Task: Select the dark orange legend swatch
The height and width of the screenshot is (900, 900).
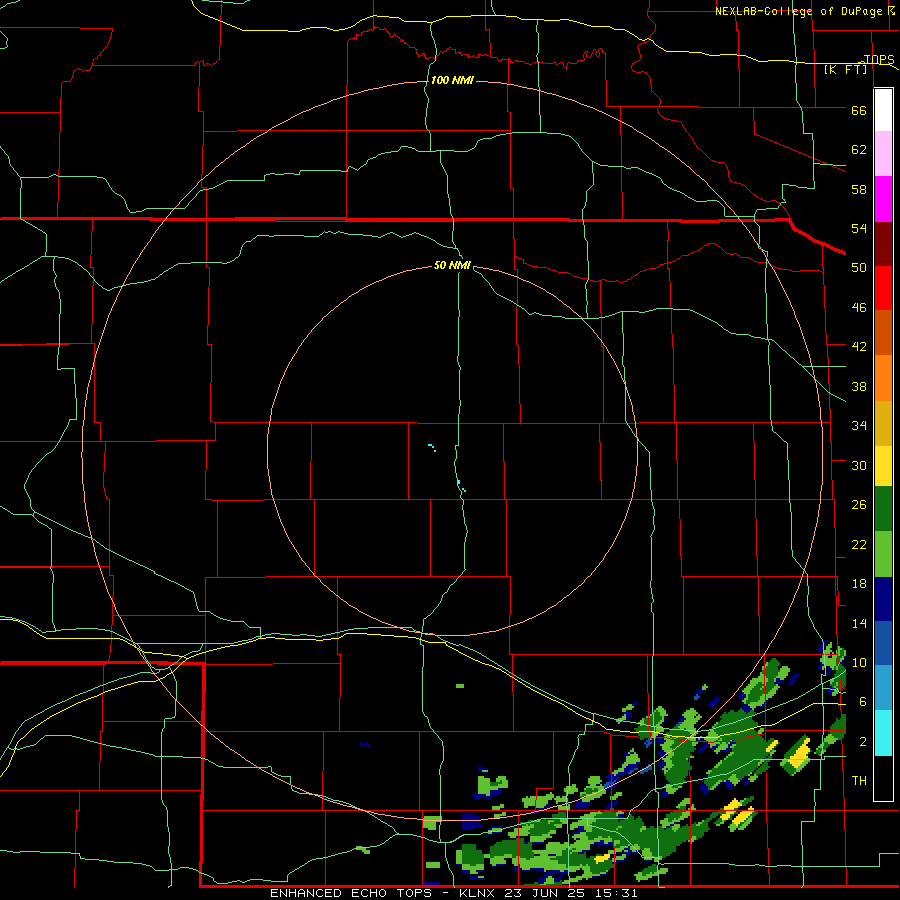Action: 883,332
